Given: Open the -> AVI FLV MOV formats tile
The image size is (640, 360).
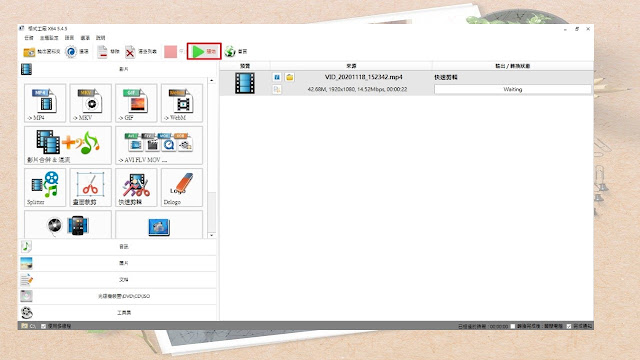Looking at the screenshot, I should pyautogui.click(x=159, y=145).
